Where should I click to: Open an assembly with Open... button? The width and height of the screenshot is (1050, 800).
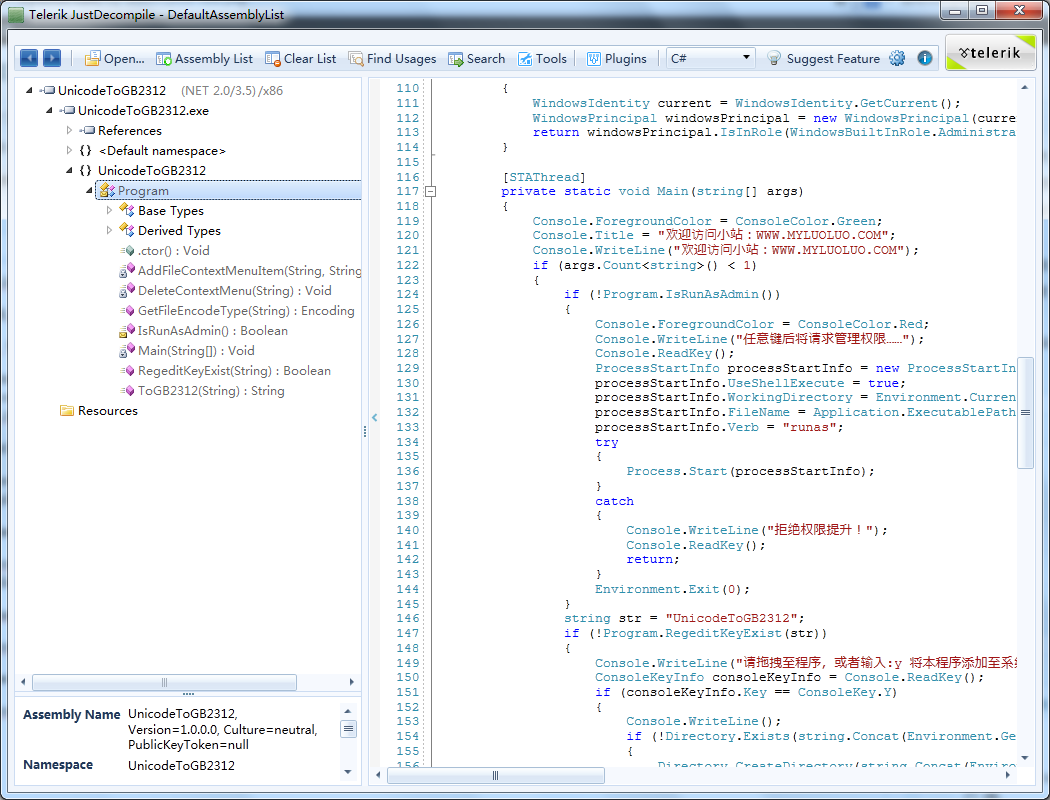(x=115, y=59)
